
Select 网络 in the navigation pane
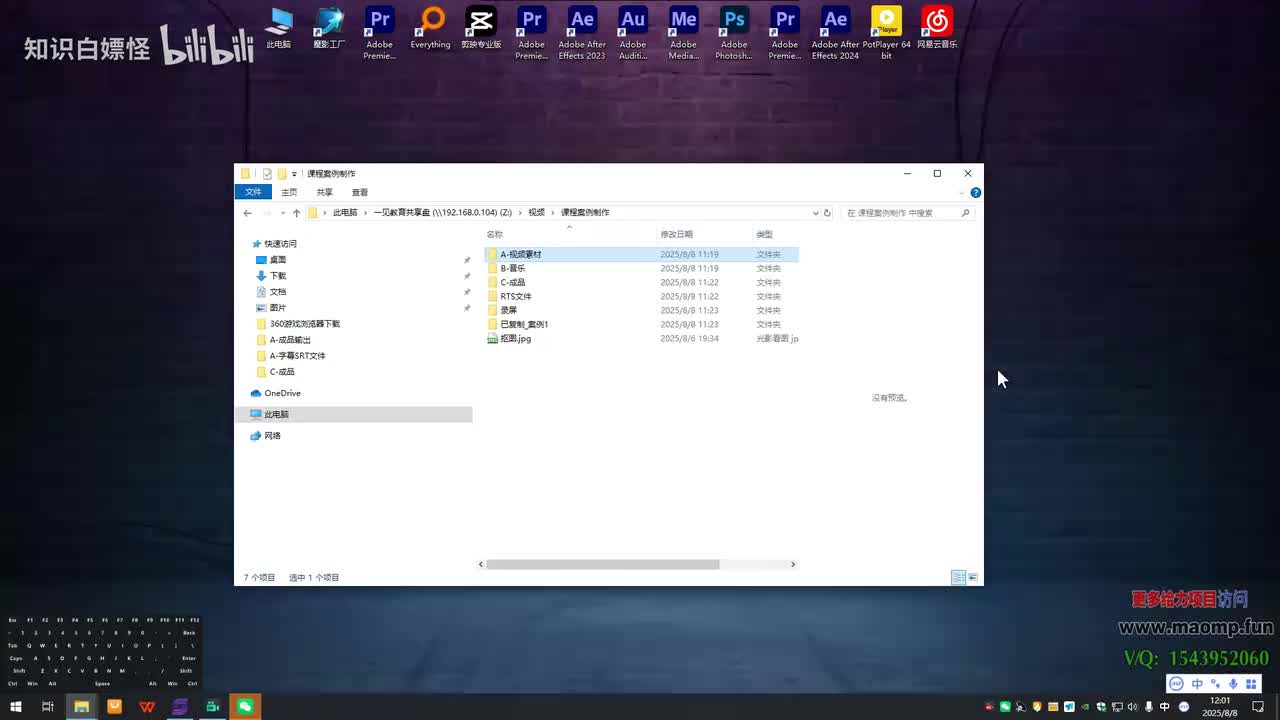pos(272,436)
